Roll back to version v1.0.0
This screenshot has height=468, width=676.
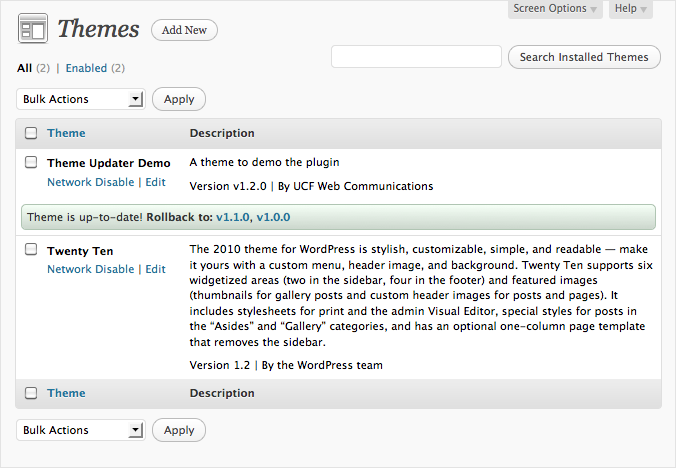coord(273,217)
